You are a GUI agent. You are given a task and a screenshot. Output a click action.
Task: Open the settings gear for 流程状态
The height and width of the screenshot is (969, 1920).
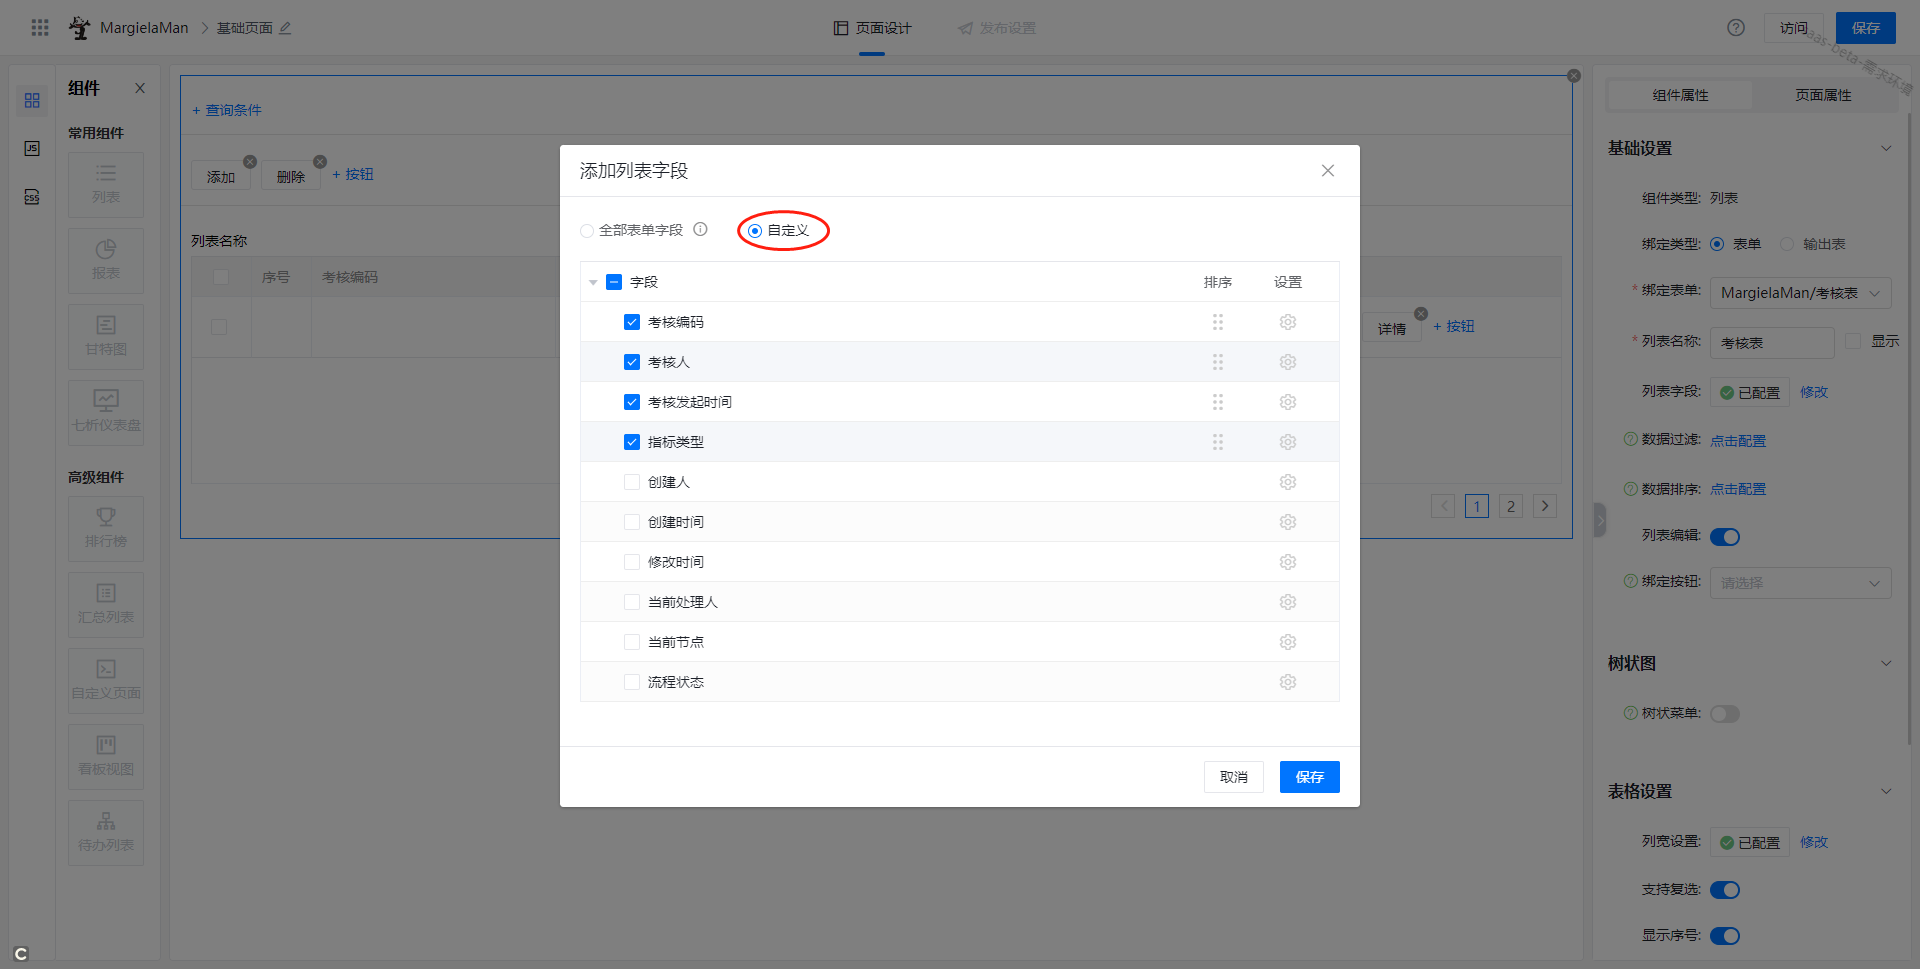tap(1288, 682)
